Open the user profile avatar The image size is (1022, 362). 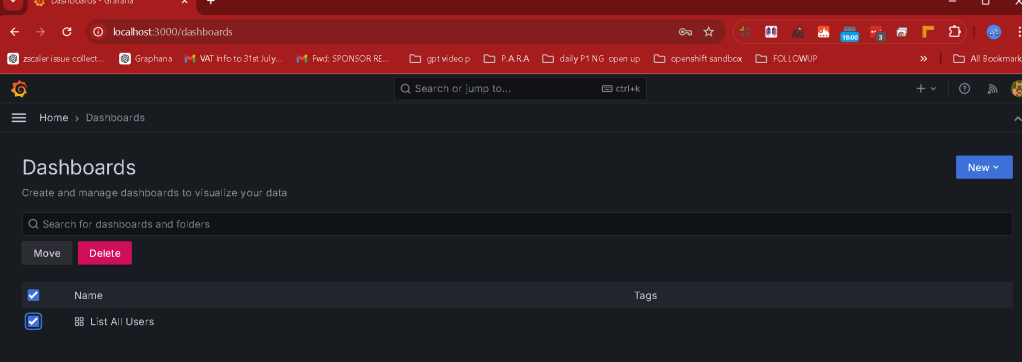1016,89
